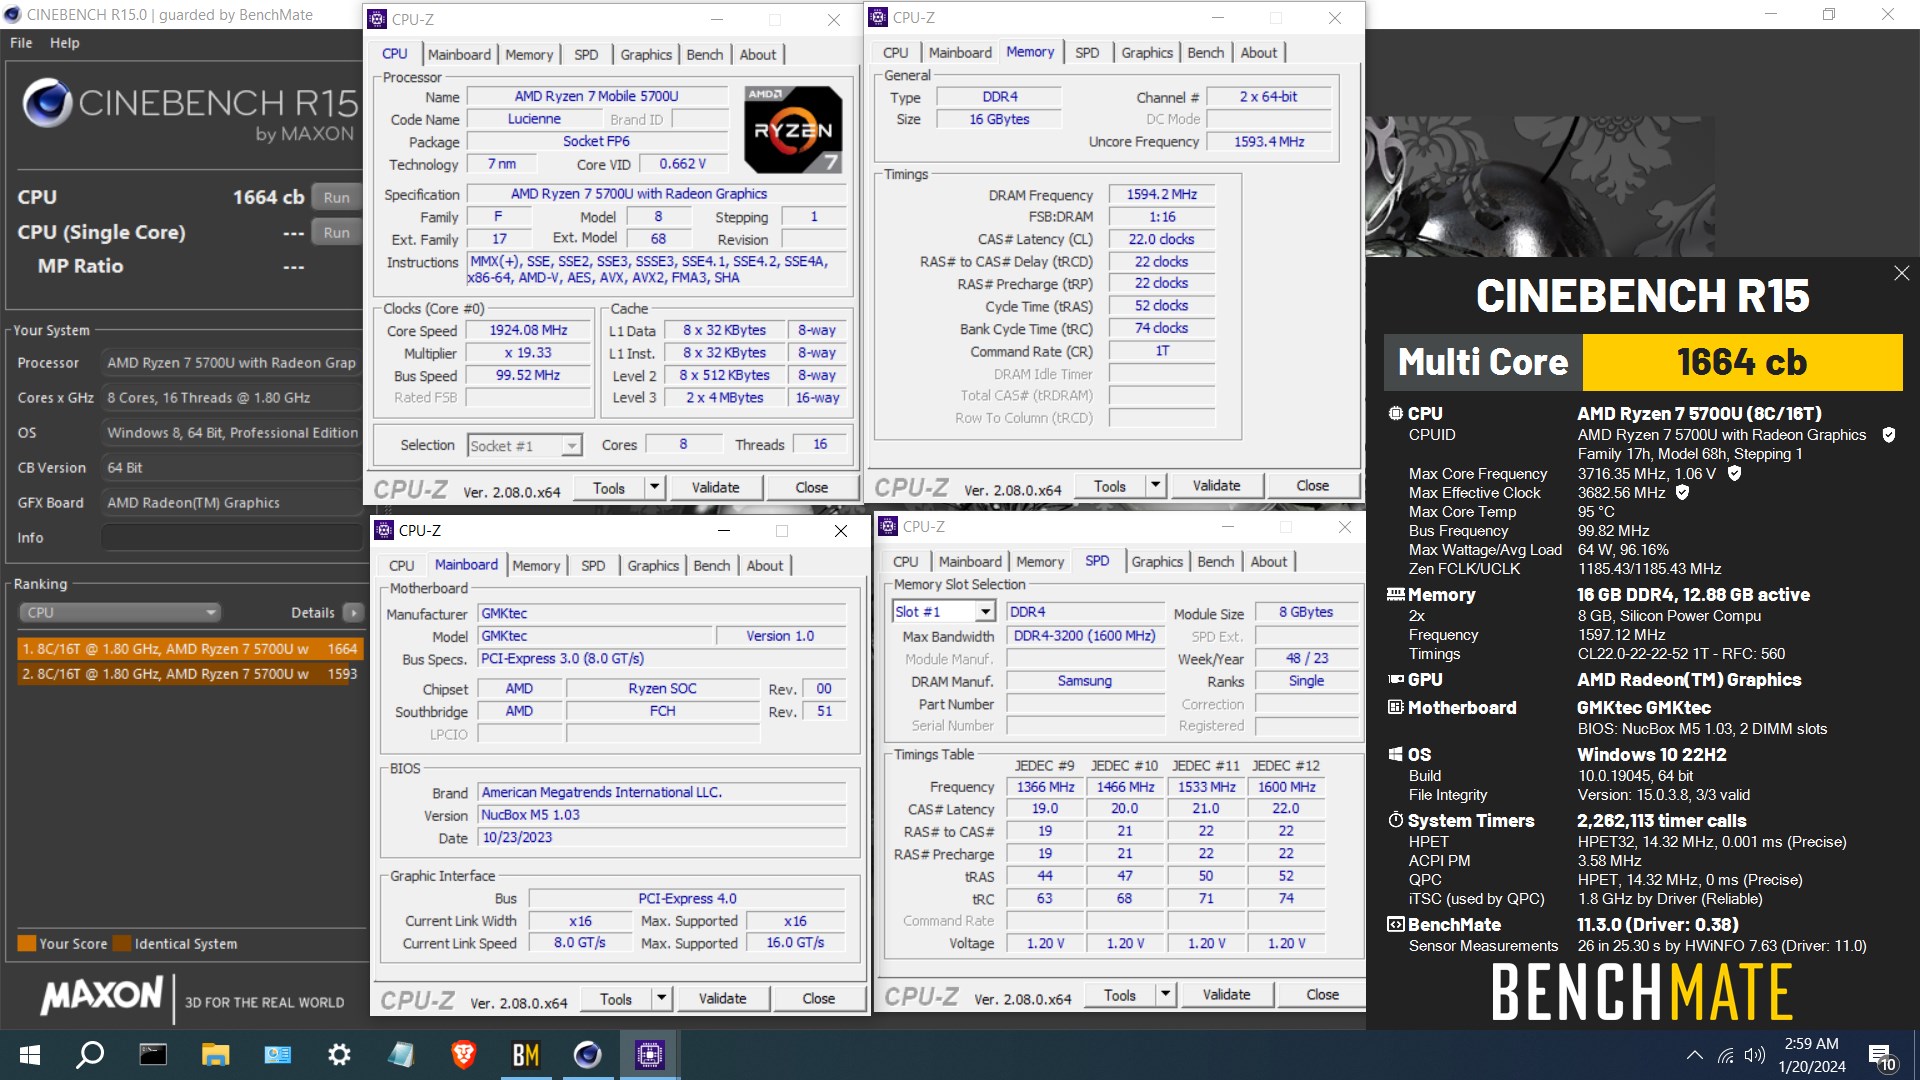Switch to Cinebench taskbar icon
The image size is (1920, 1080).
[587, 1055]
